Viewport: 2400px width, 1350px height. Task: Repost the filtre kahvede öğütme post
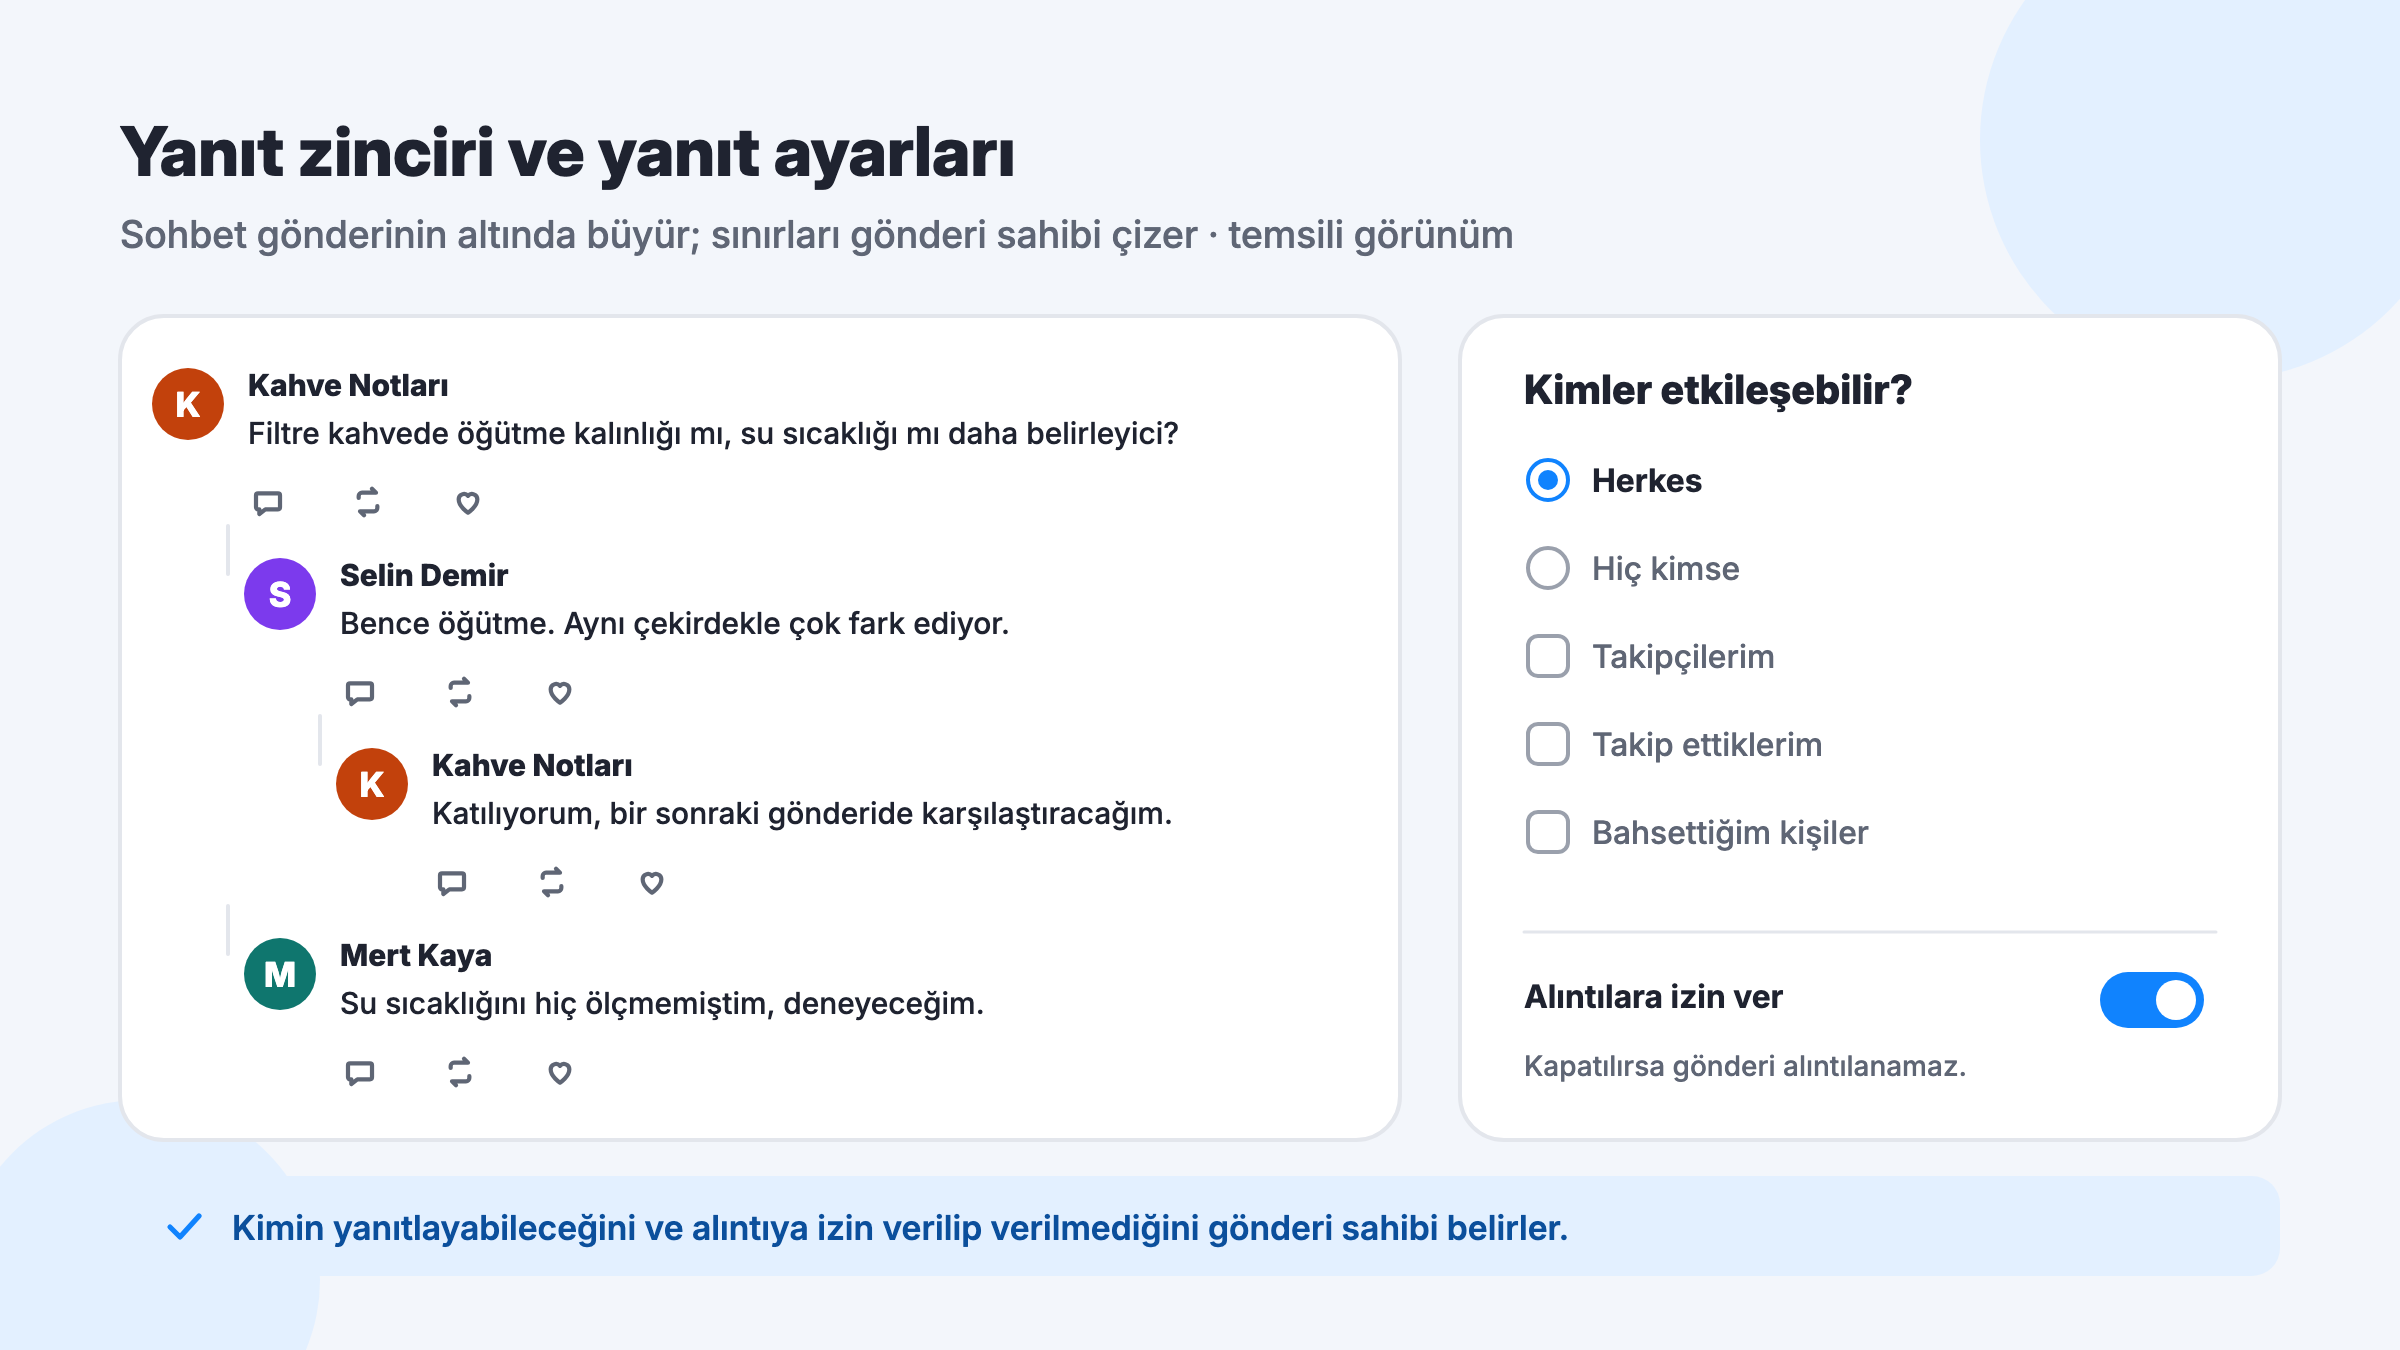(368, 502)
